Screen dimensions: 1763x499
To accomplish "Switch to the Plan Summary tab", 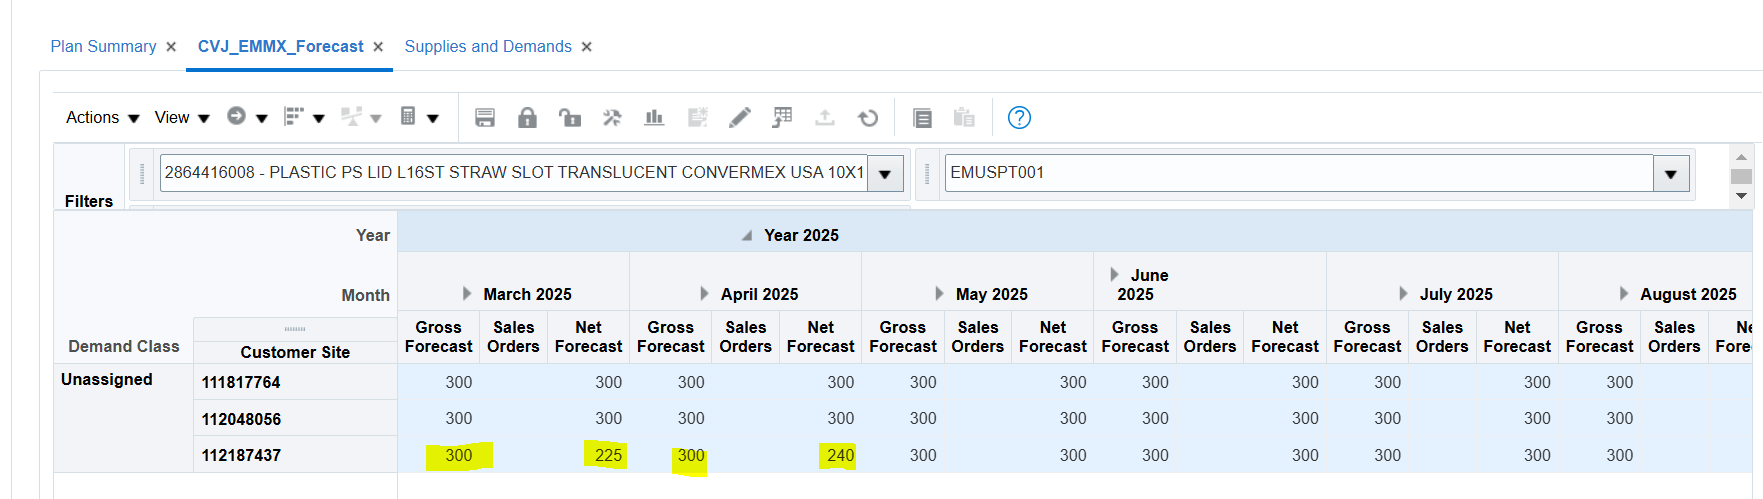I will 103,47.
